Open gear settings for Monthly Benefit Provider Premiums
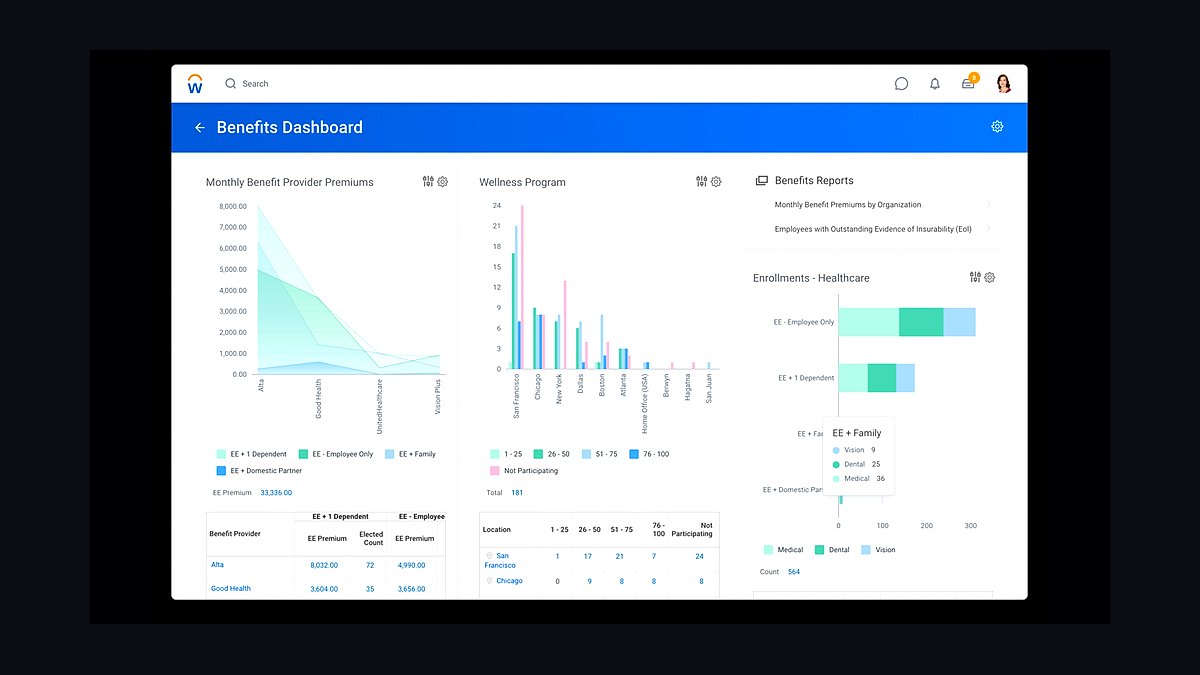Viewport: 1200px width, 675px height. [443, 182]
